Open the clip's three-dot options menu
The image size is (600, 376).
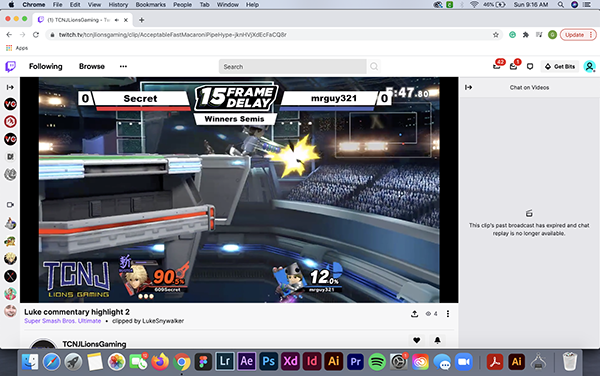[448, 314]
